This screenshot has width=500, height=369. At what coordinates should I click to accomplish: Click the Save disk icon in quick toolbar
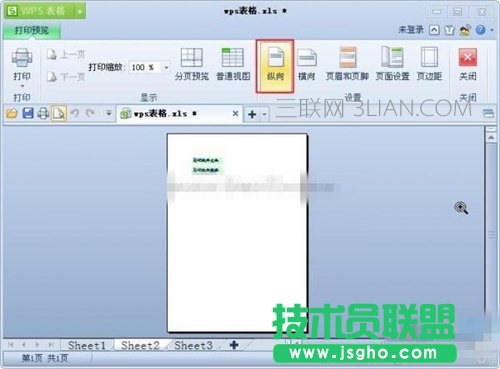click(28, 114)
